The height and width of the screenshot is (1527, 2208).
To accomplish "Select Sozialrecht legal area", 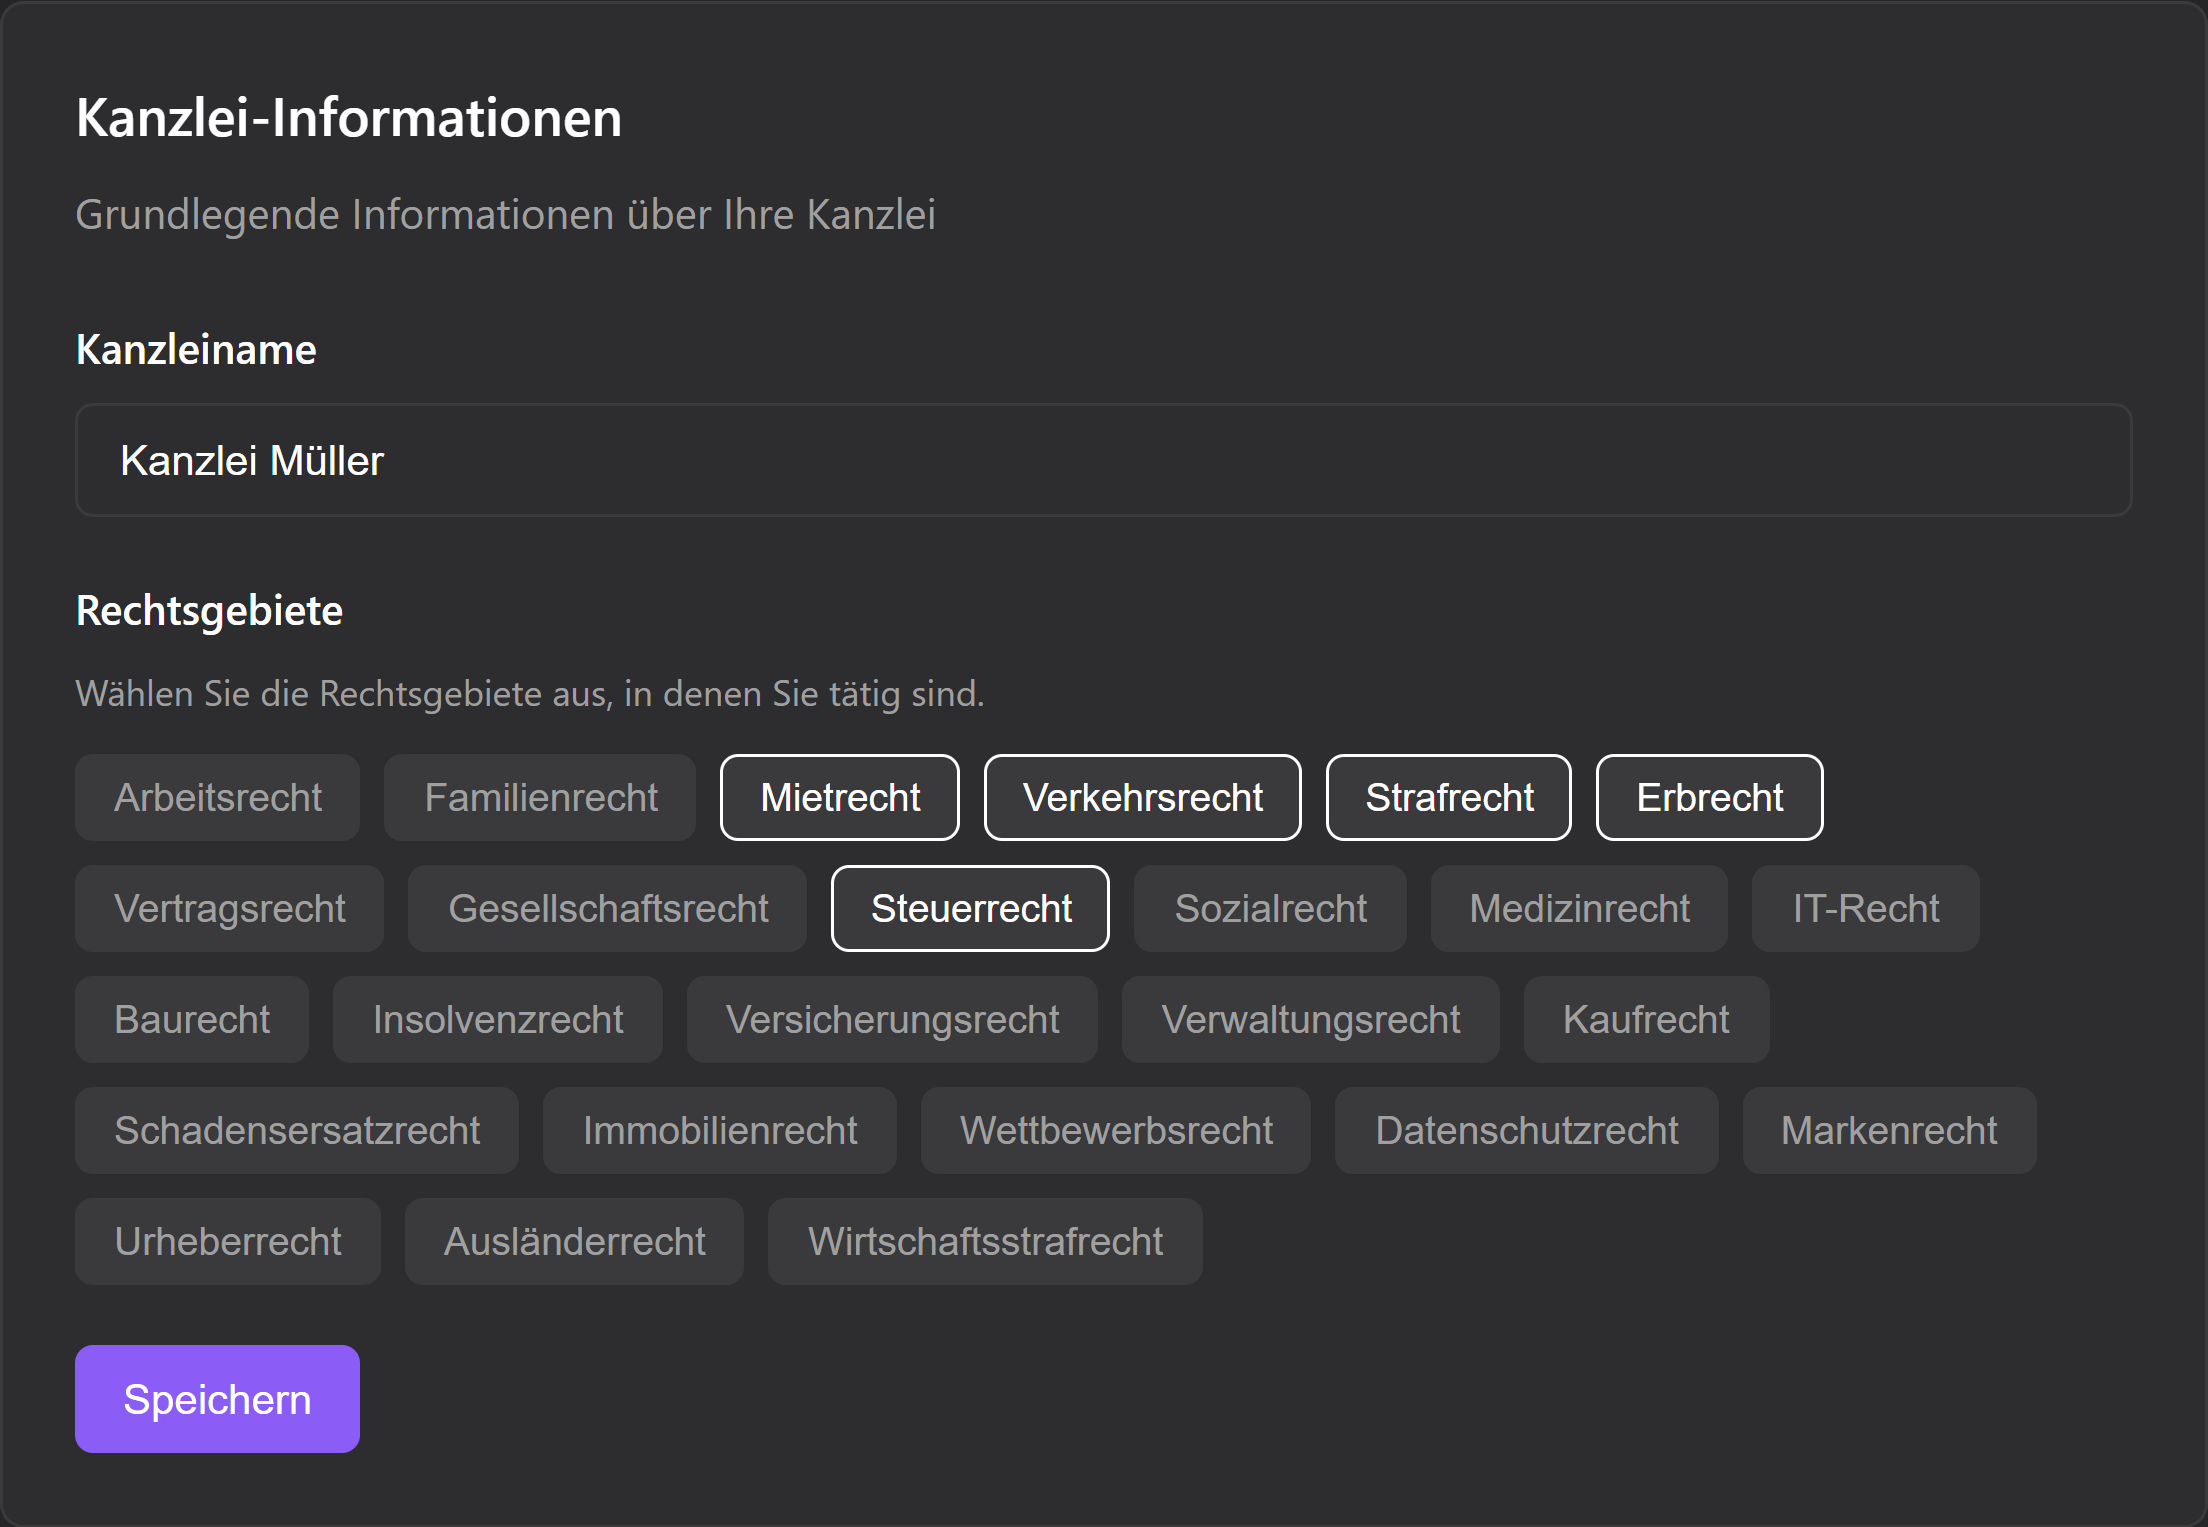I will click(x=1270, y=909).
